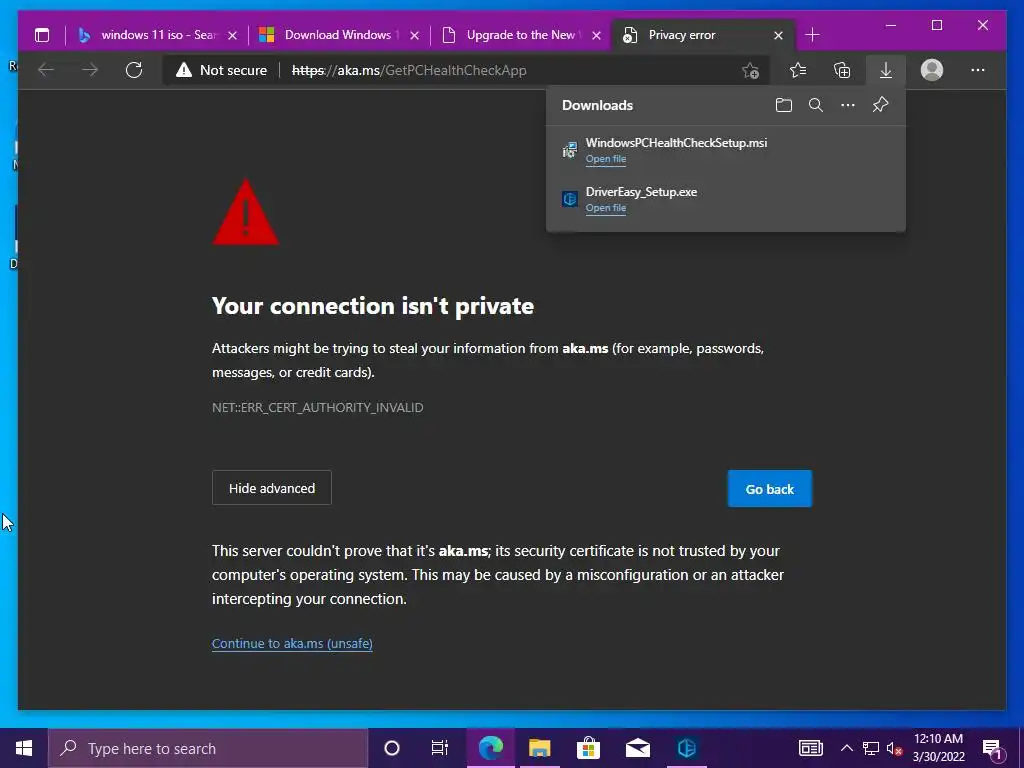The width and height of the screenshot is (1024, 768).
Task: Open file link for DriverEasy_Setup.exe
Action: coord(605,208)
